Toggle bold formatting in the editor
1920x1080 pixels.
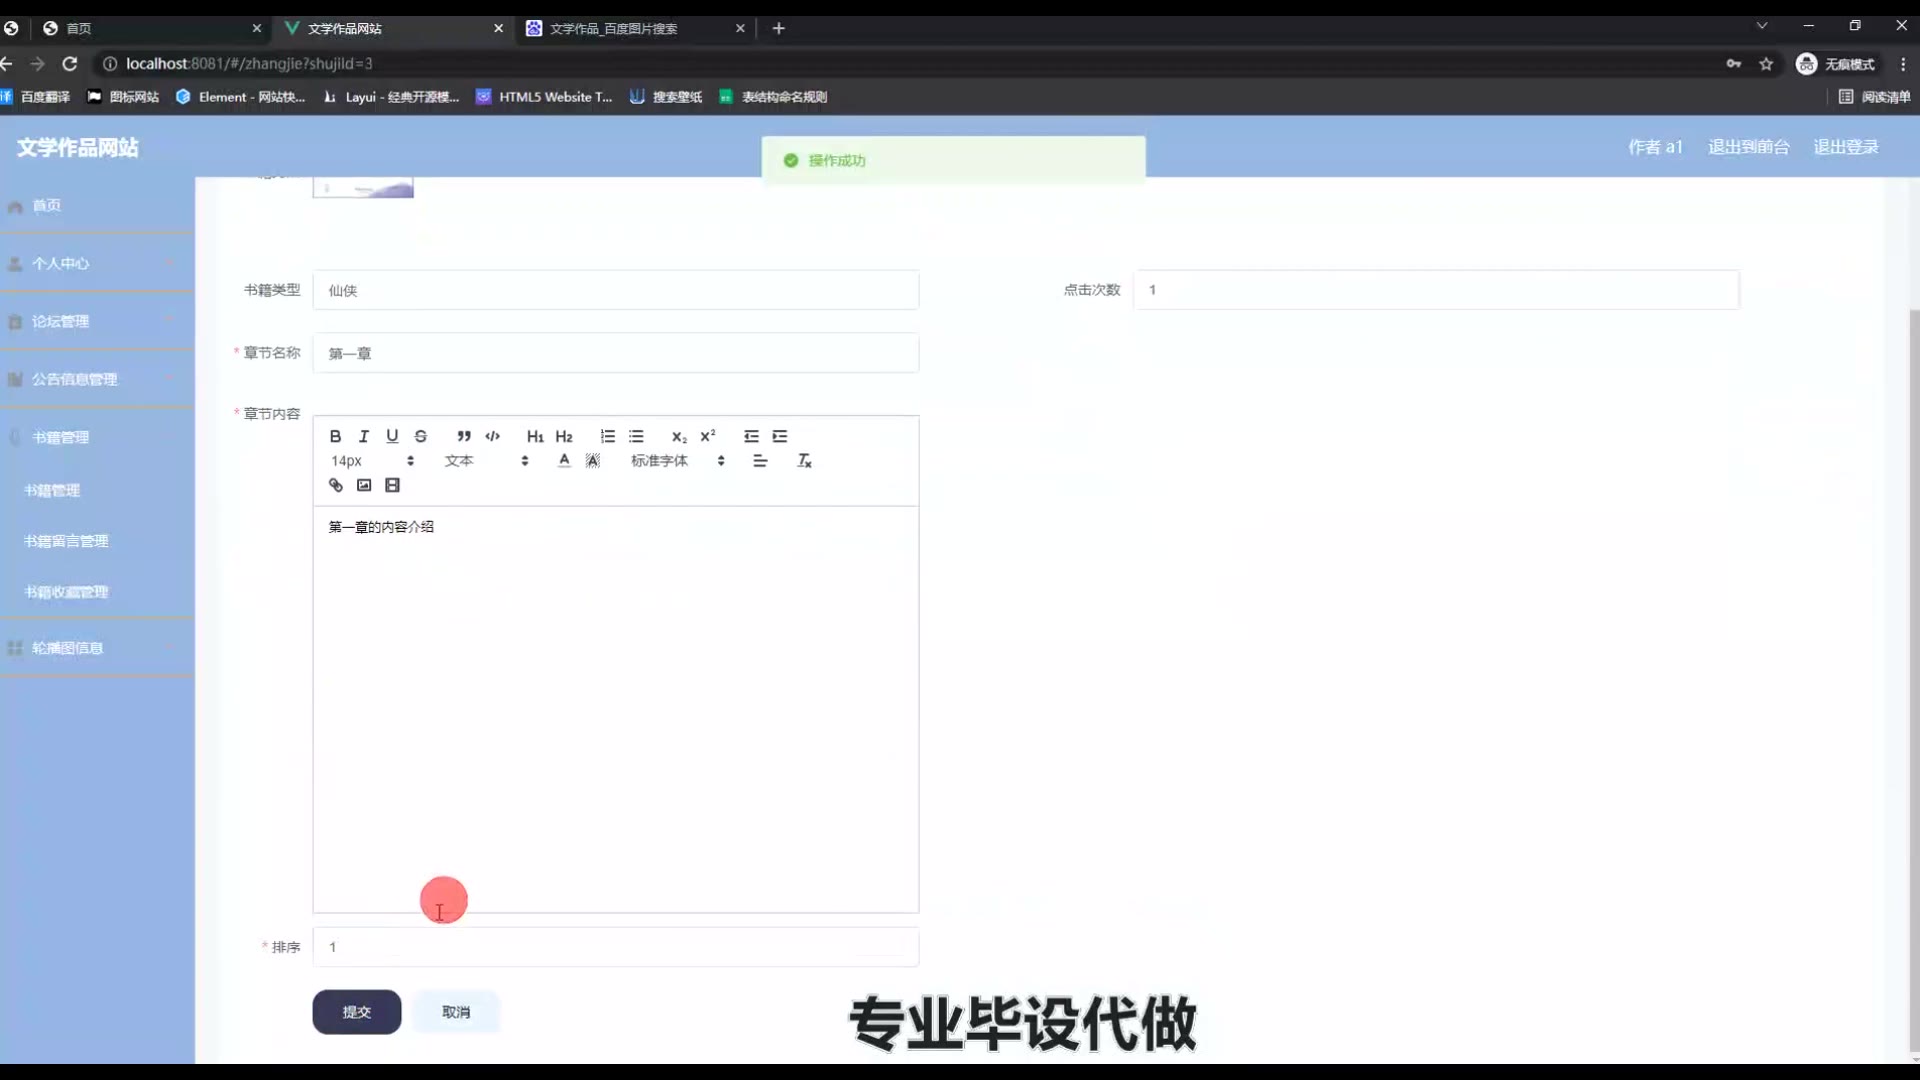(x=336, y=436)
